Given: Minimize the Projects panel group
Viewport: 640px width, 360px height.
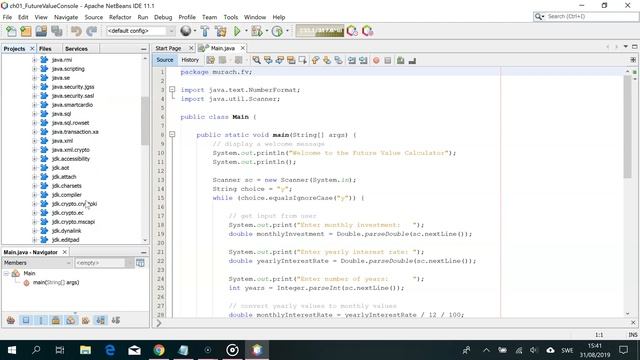Looking at the screenshot, I should (x=144, y=49).
